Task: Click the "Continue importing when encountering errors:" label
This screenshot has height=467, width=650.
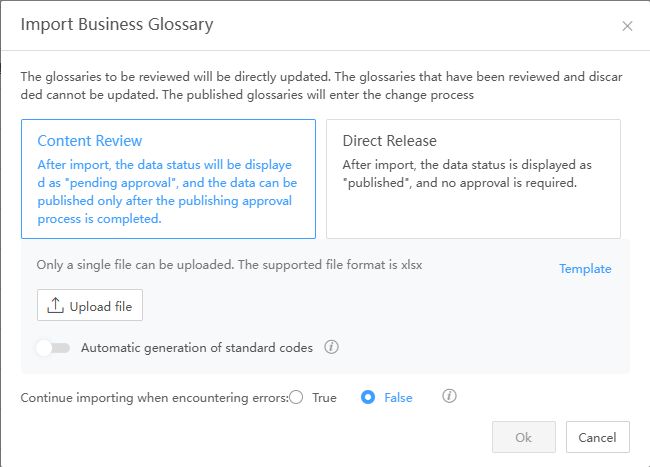Action: coord(155,398)
